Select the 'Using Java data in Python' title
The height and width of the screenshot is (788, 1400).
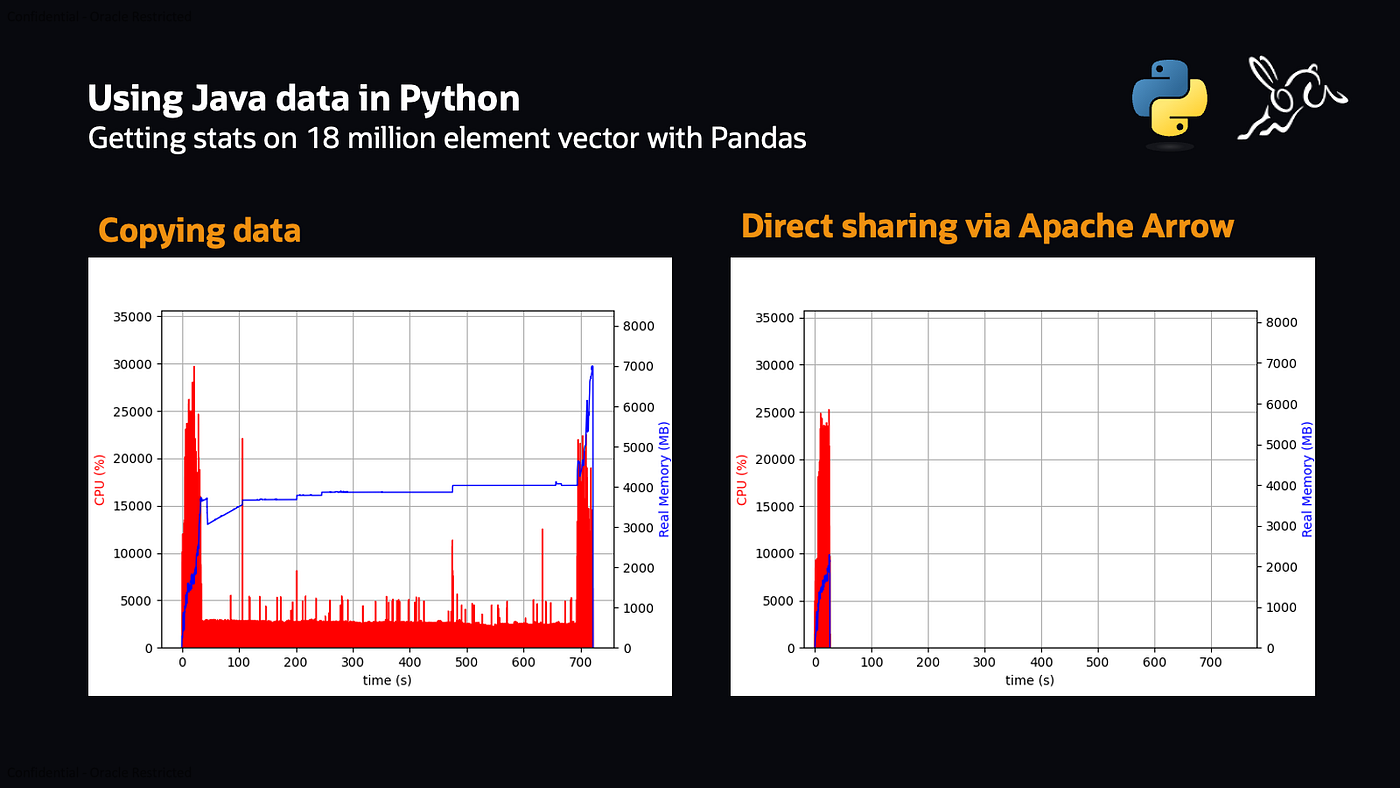(x=304, y=99)
